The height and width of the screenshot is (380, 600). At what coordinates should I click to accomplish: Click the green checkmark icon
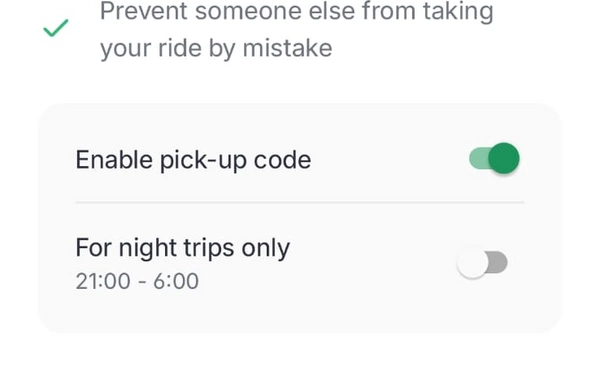pos(56,28)
